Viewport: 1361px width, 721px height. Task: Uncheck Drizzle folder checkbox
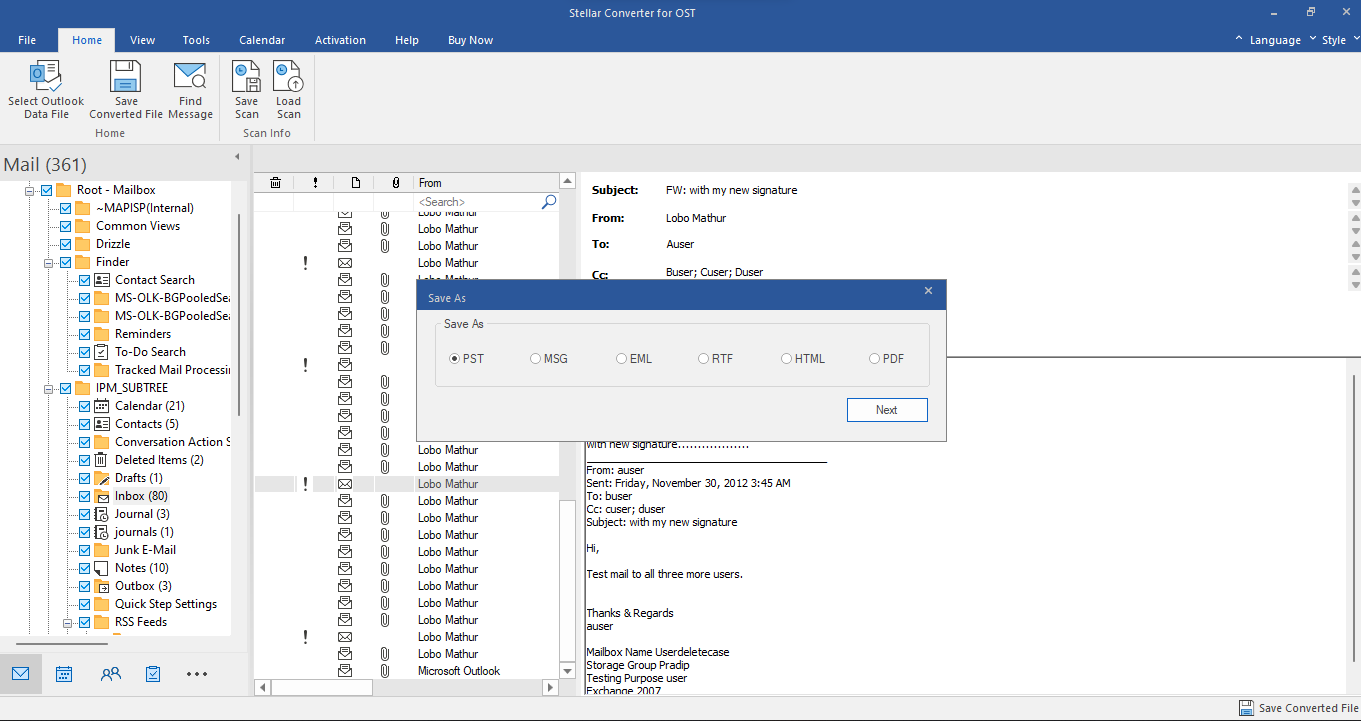(66, 244)
